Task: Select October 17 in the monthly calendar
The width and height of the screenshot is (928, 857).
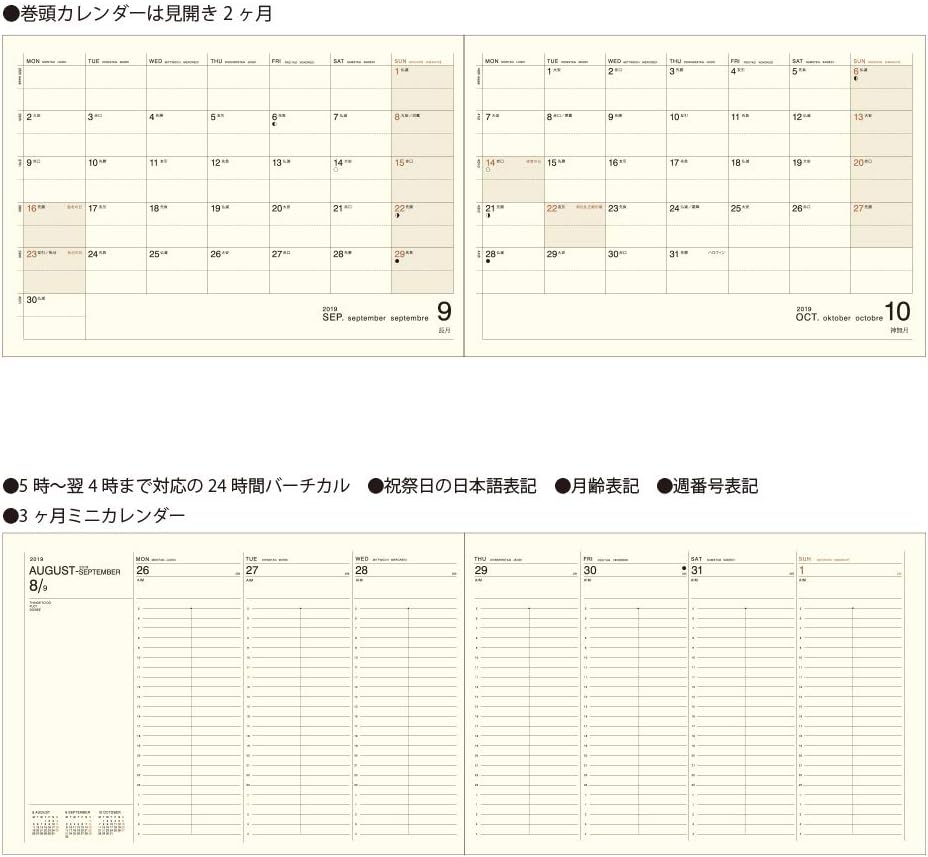Action: (697, 179)
